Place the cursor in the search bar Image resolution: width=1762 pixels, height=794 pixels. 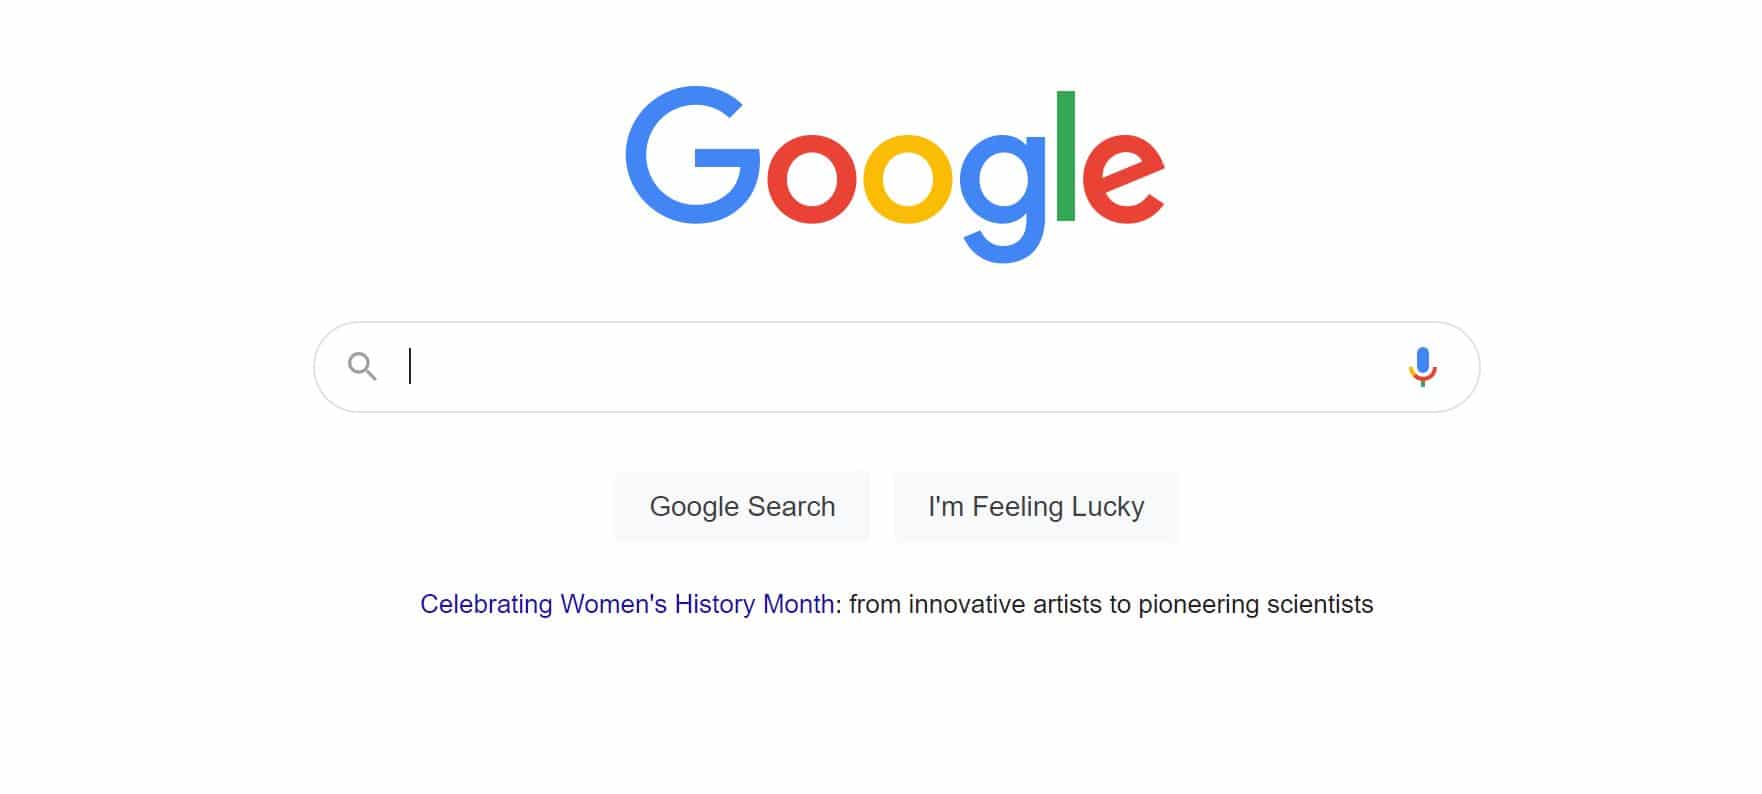pyautogui.click(x=700, y=366)
